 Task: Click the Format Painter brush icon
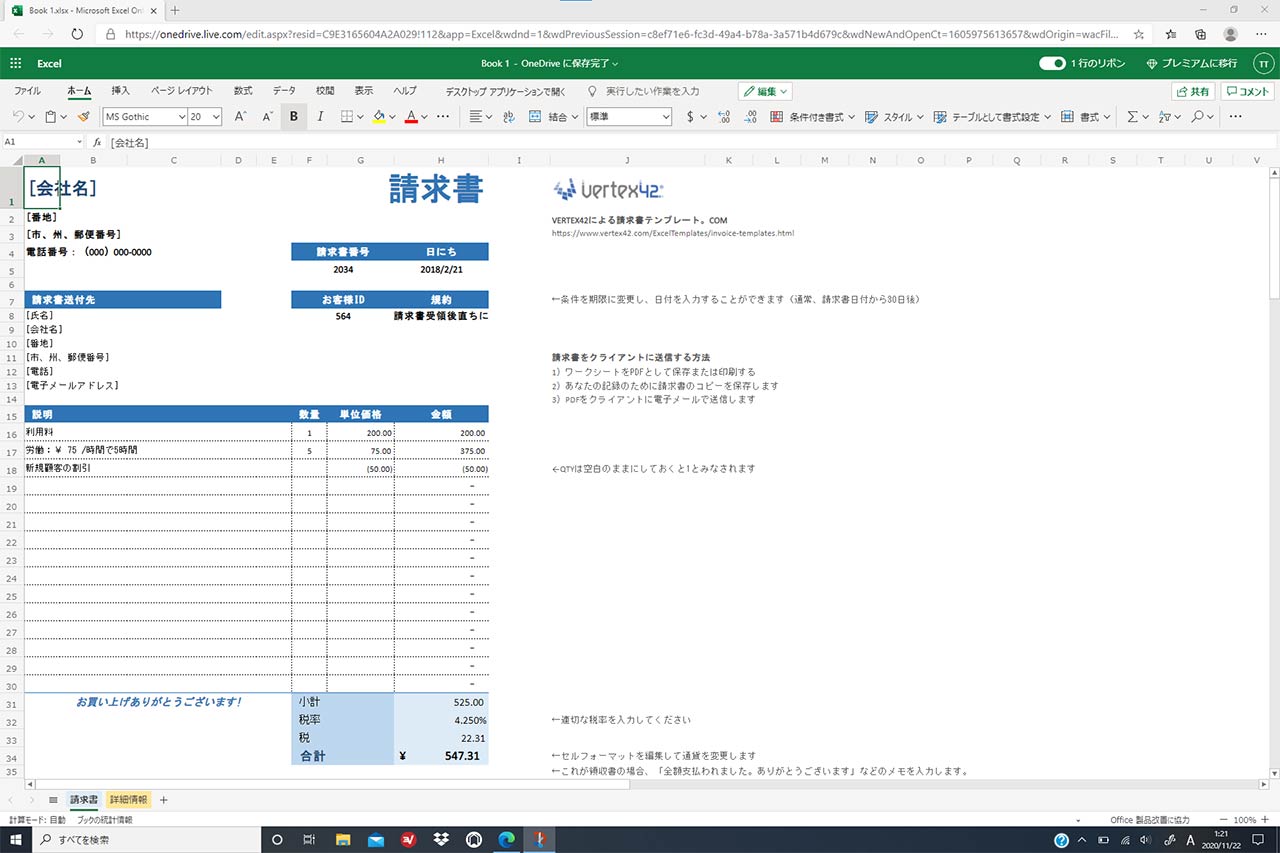coord(84,117)
